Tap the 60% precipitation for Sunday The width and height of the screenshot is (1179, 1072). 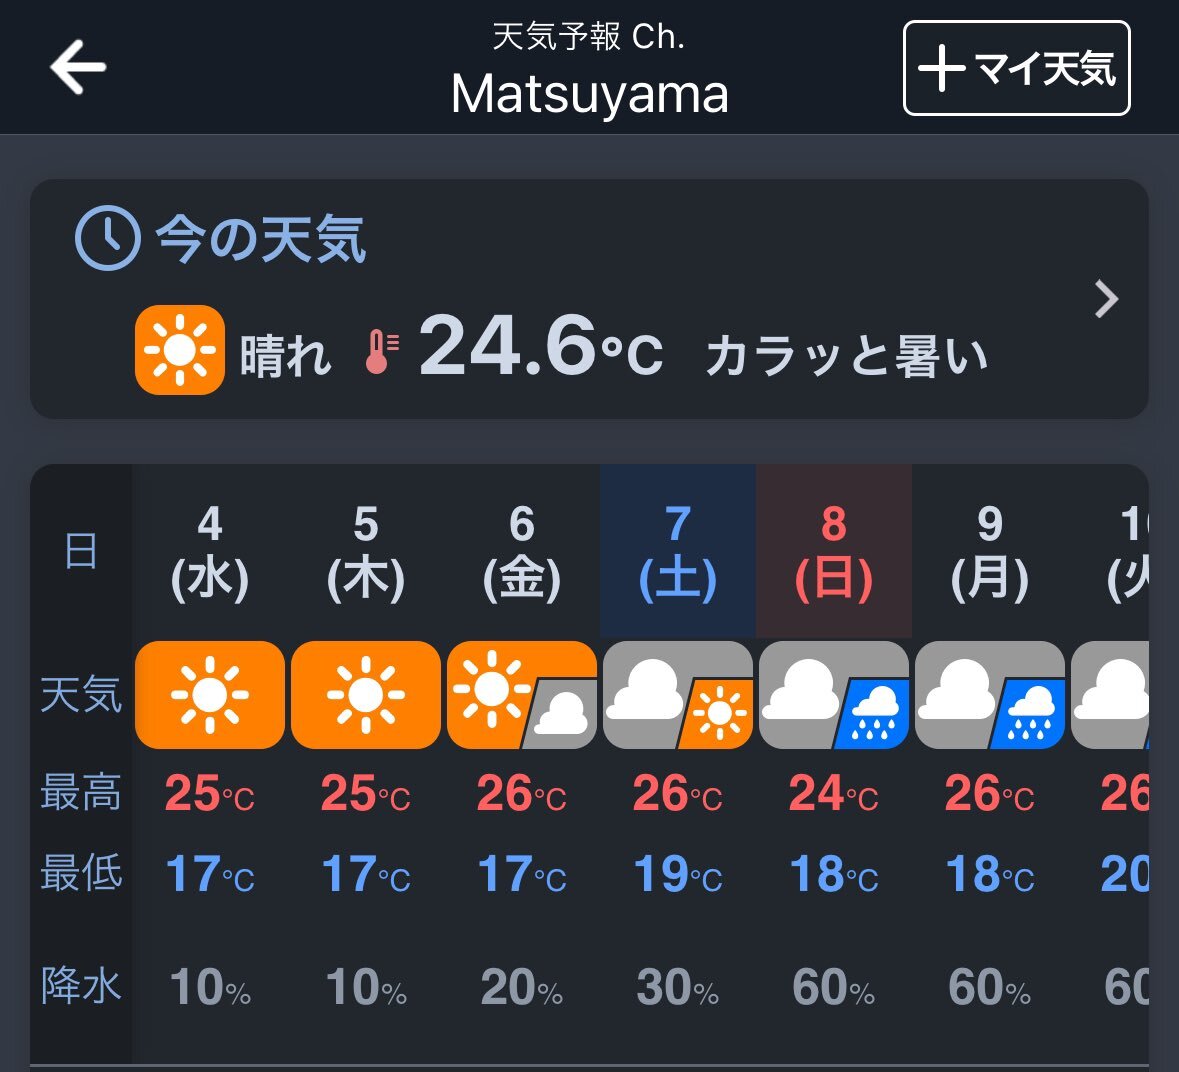(x=833, y=987)
